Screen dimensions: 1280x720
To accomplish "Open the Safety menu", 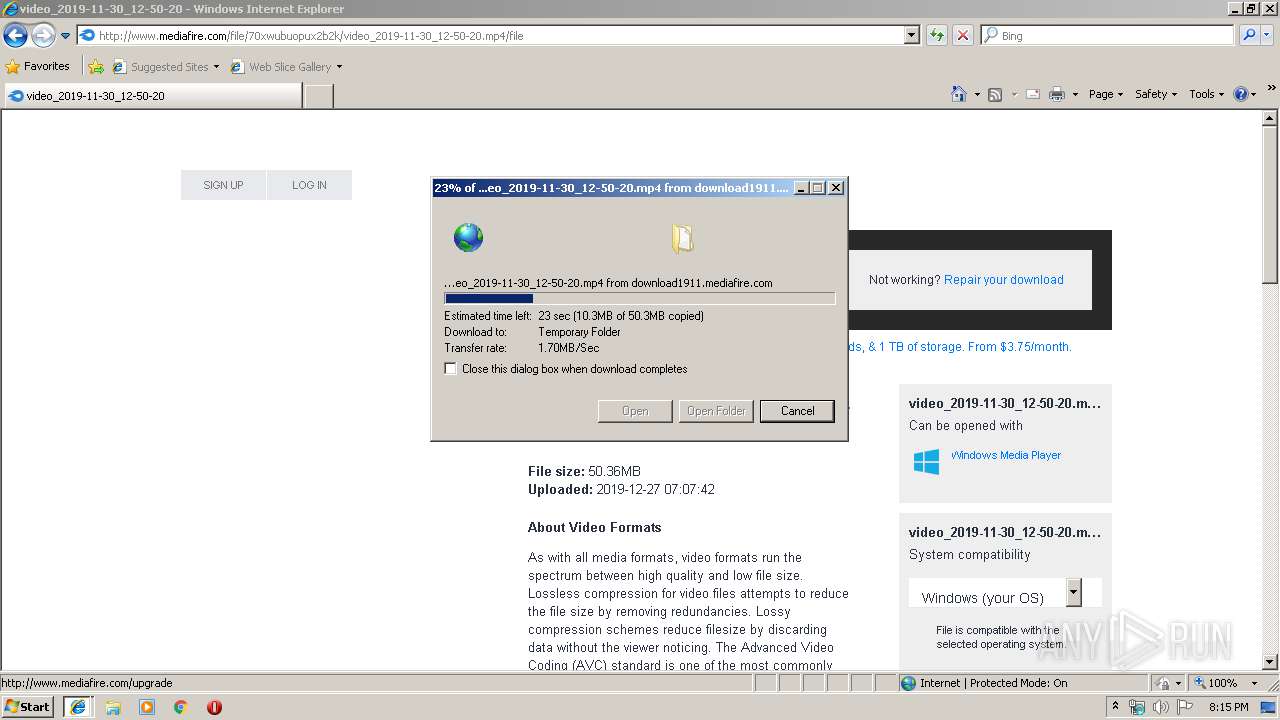I will coord(1155,94).
